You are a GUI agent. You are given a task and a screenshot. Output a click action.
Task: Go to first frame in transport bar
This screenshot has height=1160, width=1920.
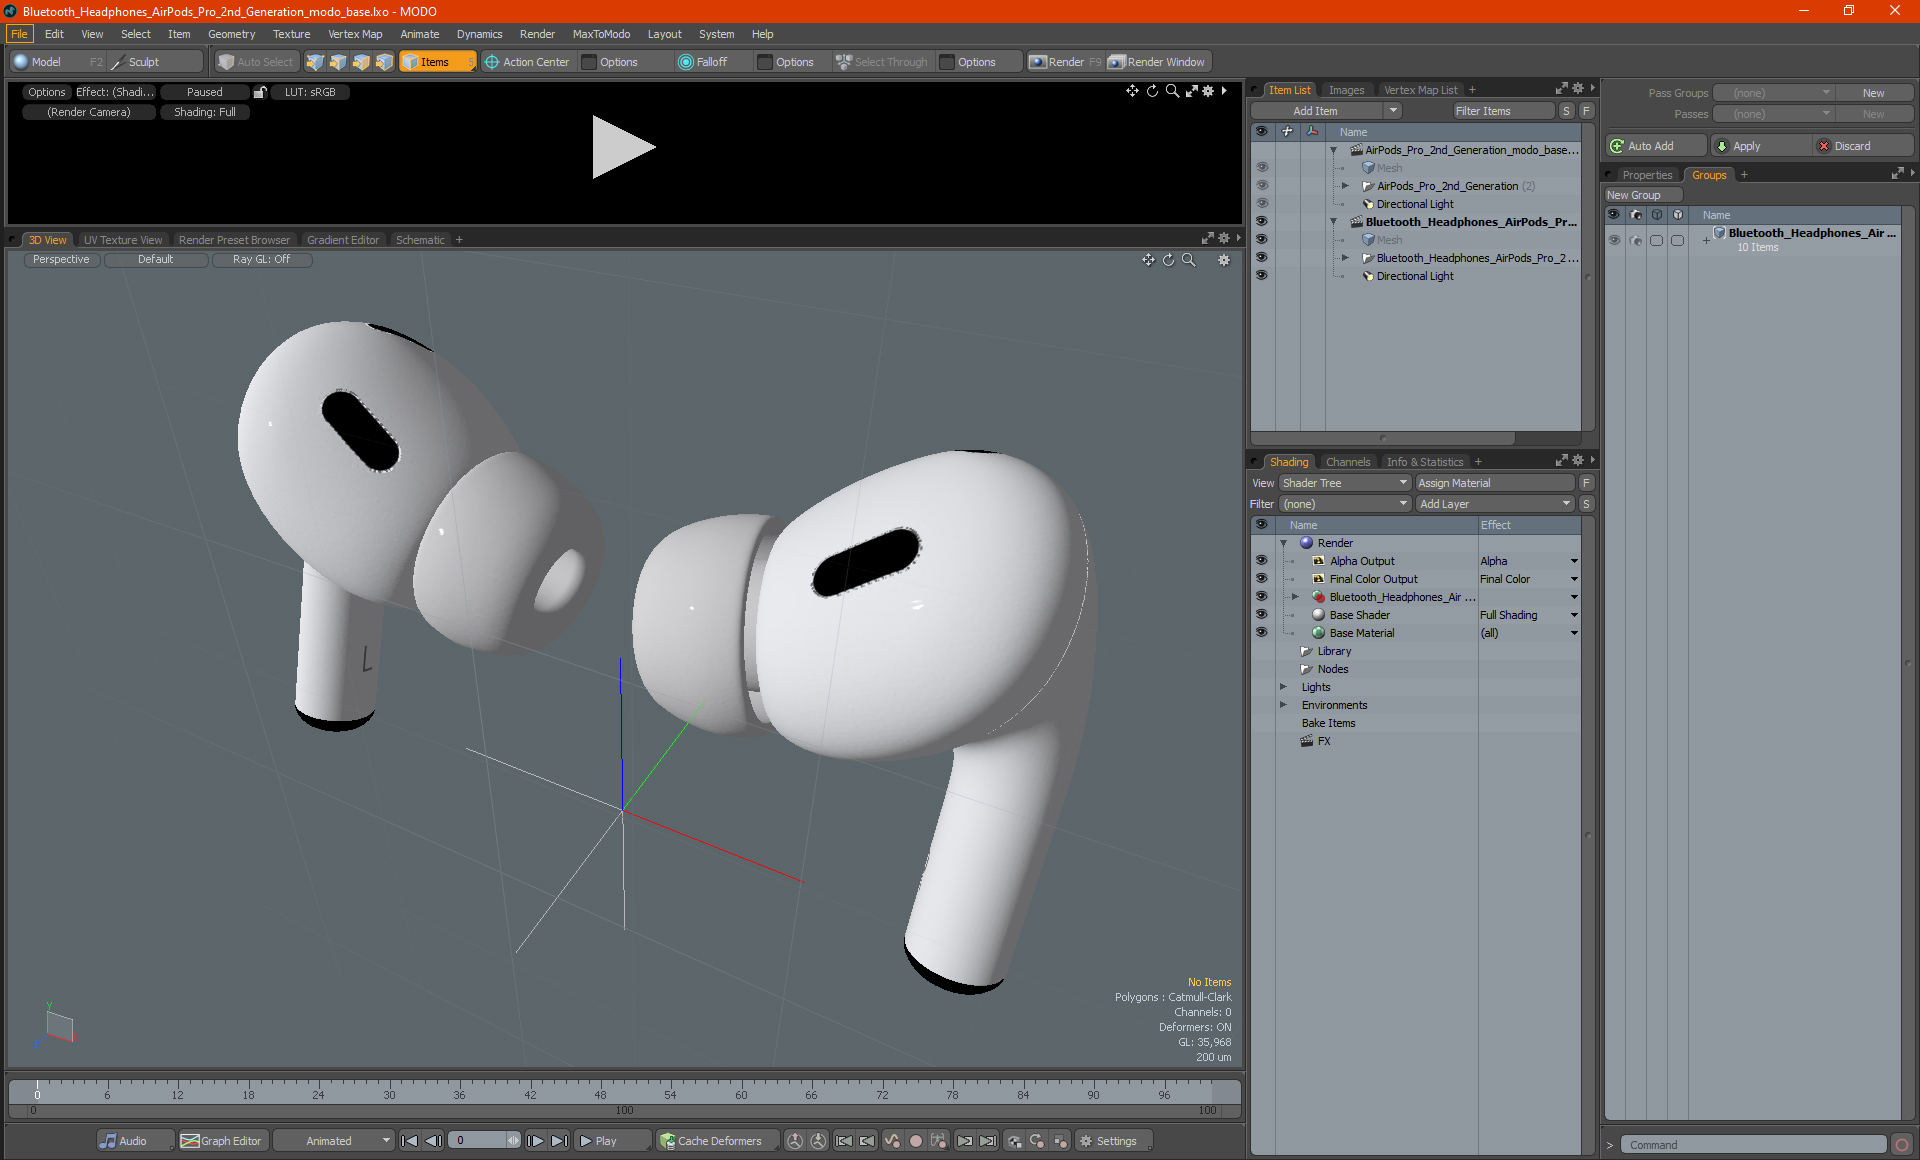tap(409, 1141)
